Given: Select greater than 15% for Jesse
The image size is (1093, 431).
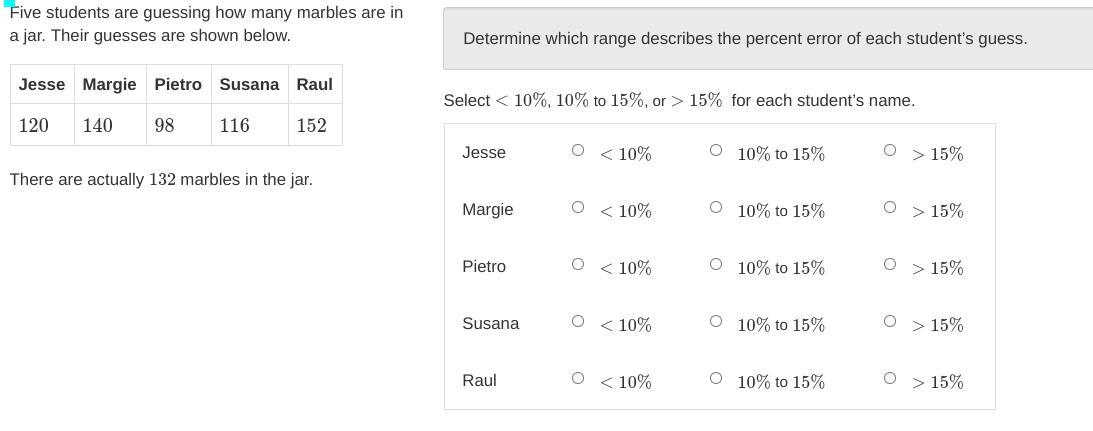Looking at the screenshot, I should click(890, 151).
